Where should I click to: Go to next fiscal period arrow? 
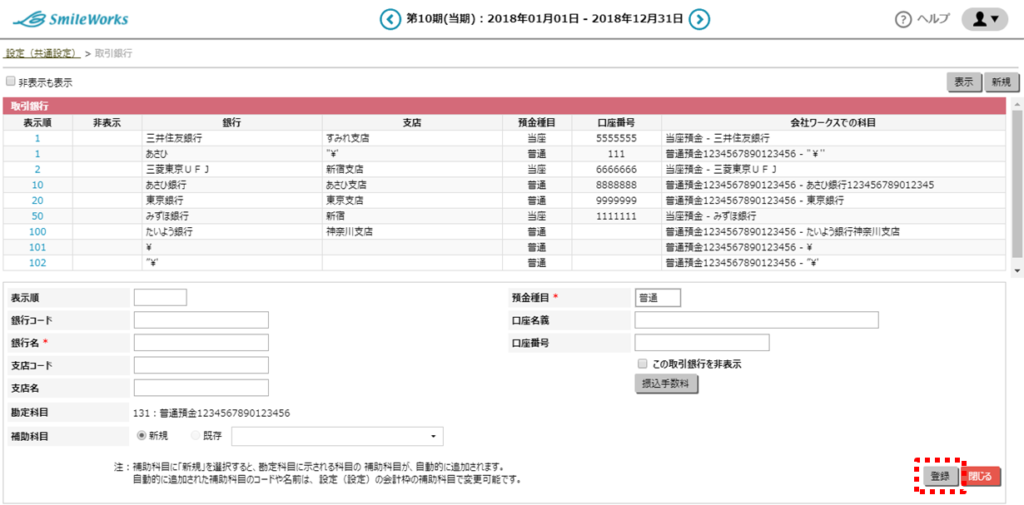(699, 19)
